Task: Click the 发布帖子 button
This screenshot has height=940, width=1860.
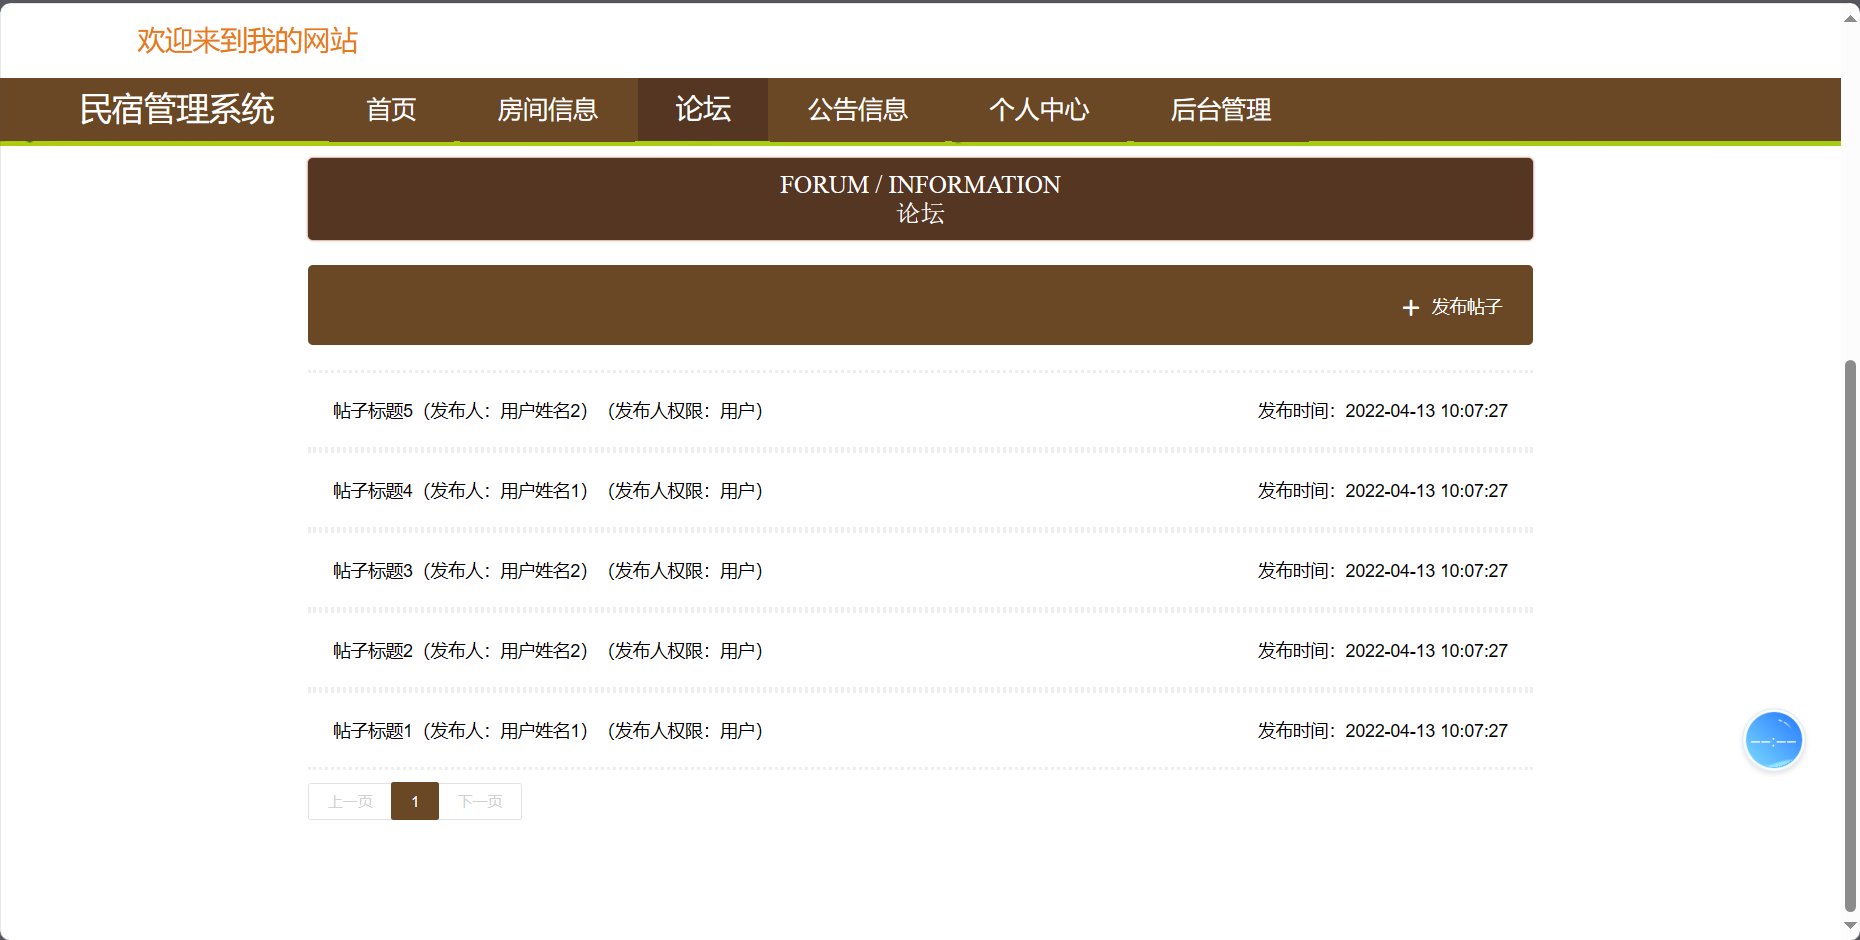Action: (x=1465, y=307)
